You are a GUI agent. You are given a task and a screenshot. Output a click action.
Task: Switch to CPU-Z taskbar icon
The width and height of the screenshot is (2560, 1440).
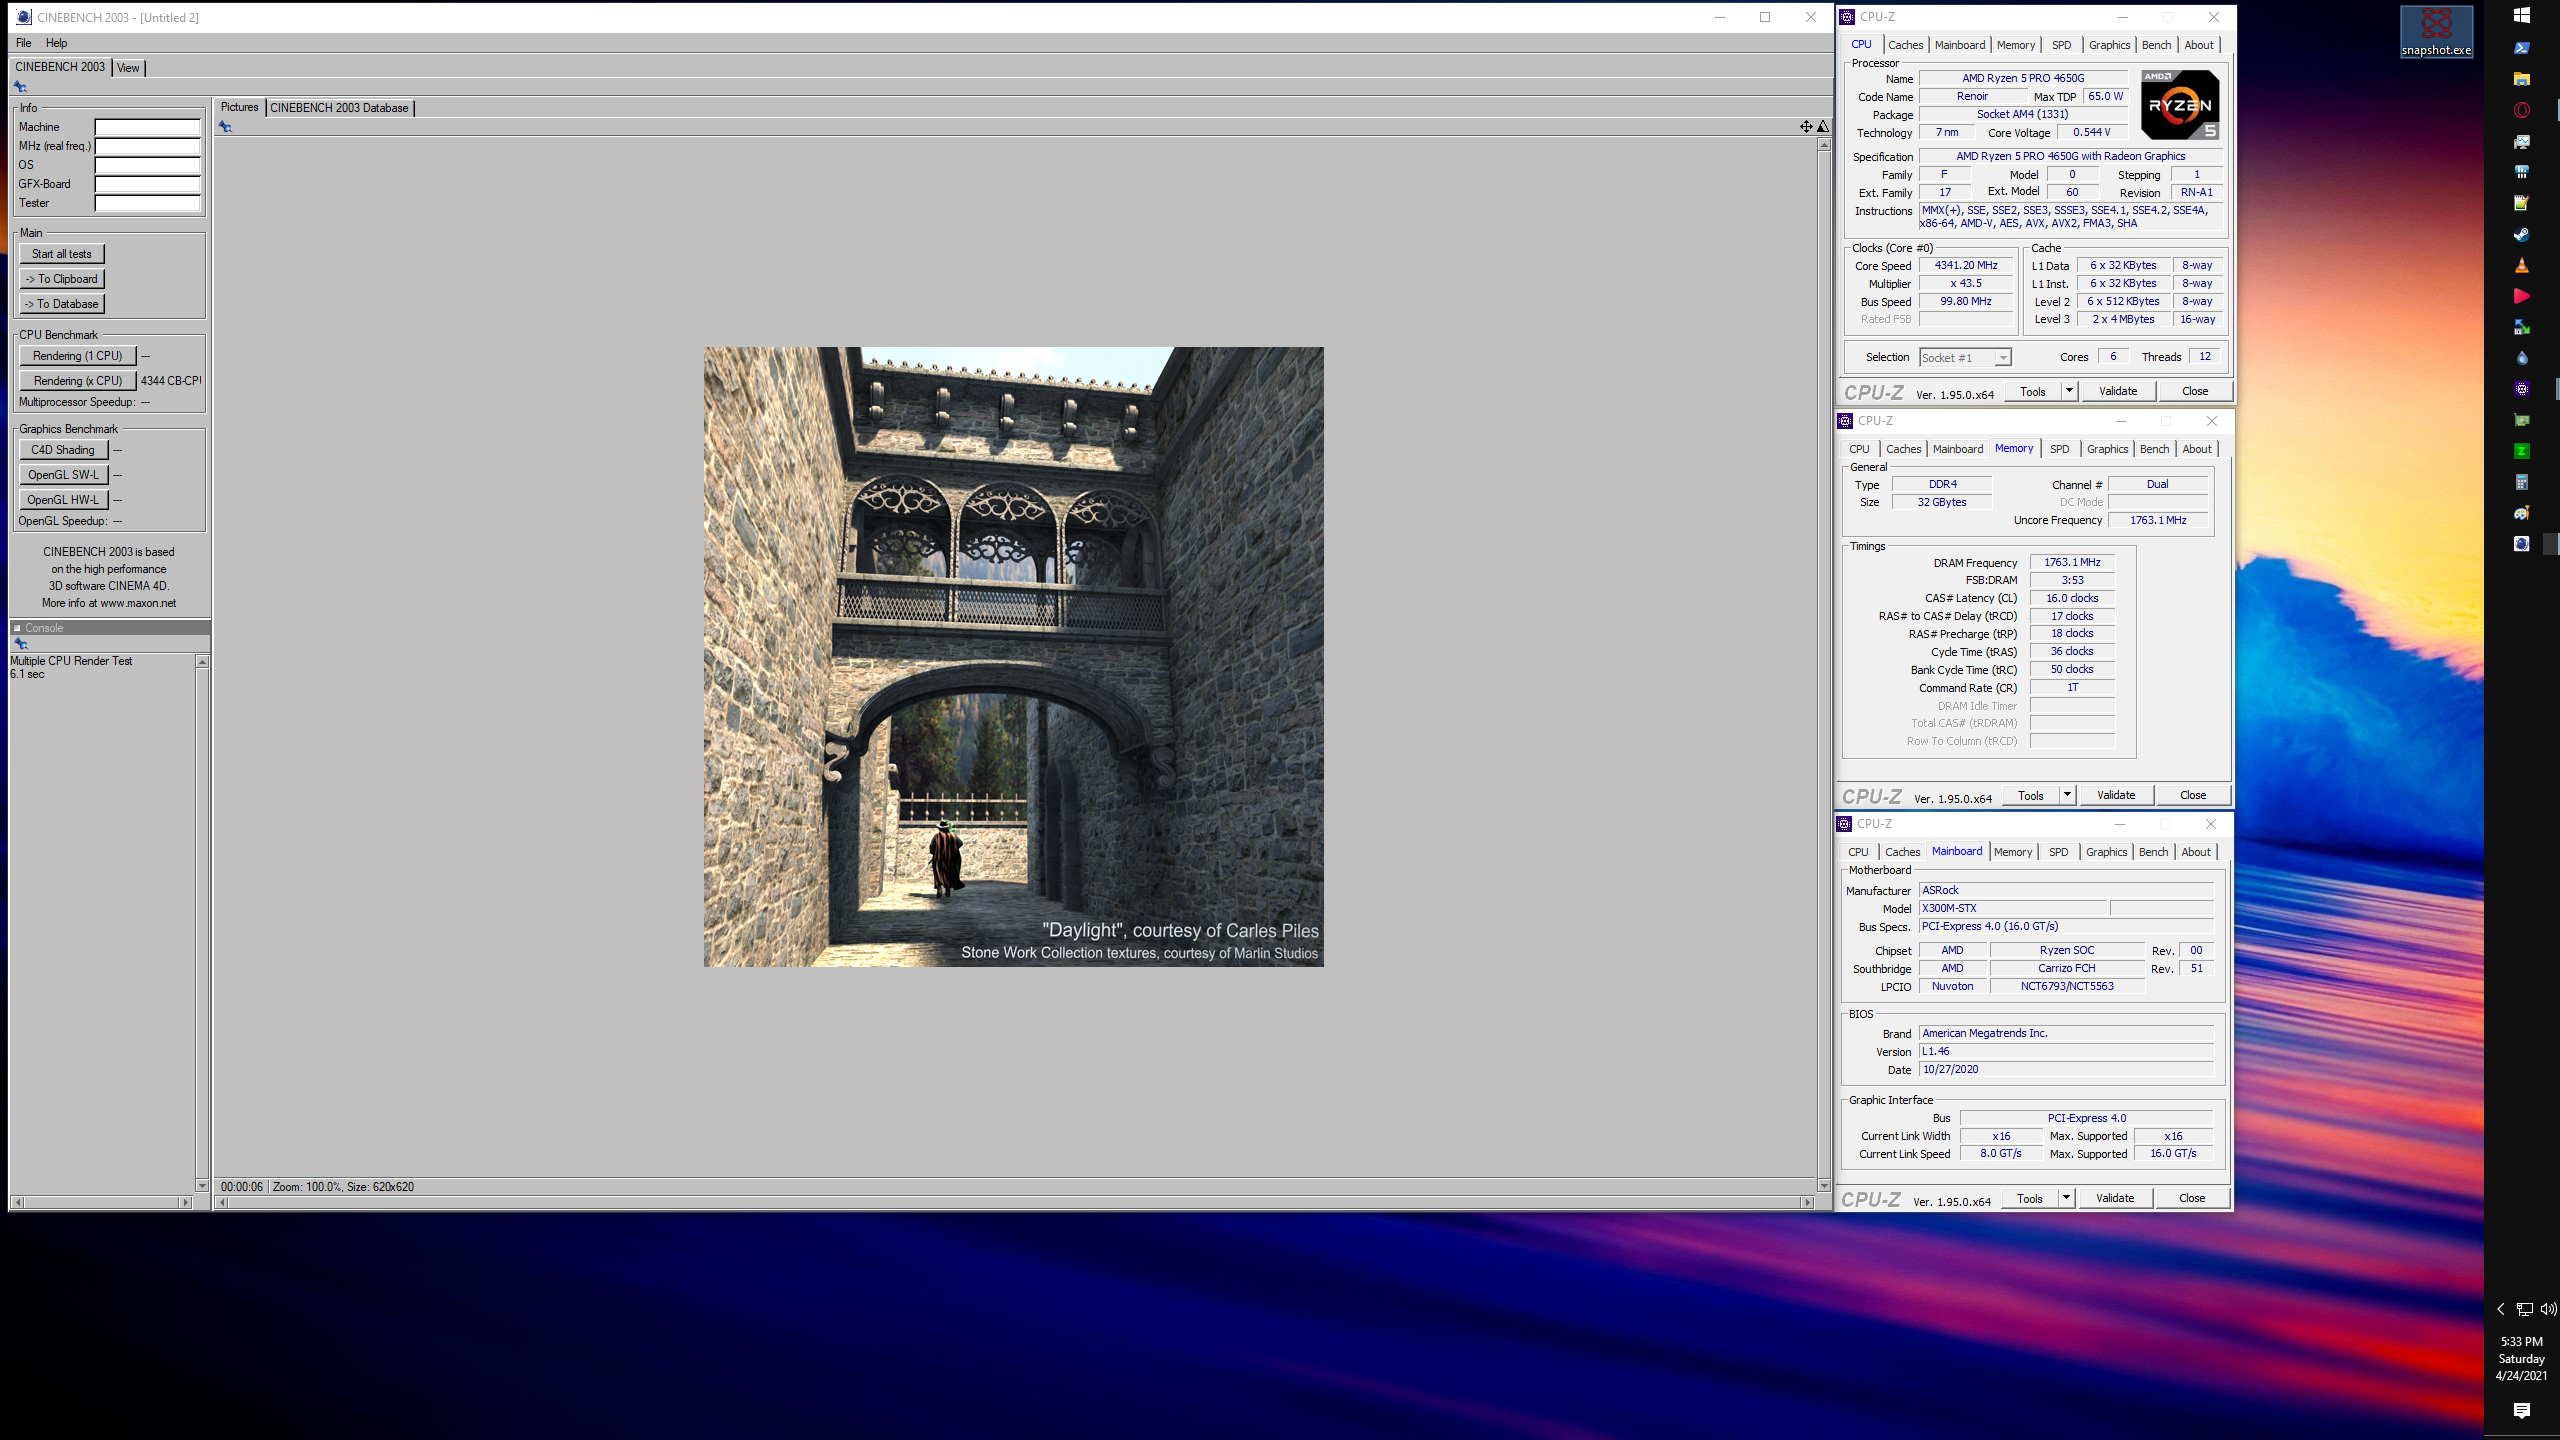tap(2522, 389)
